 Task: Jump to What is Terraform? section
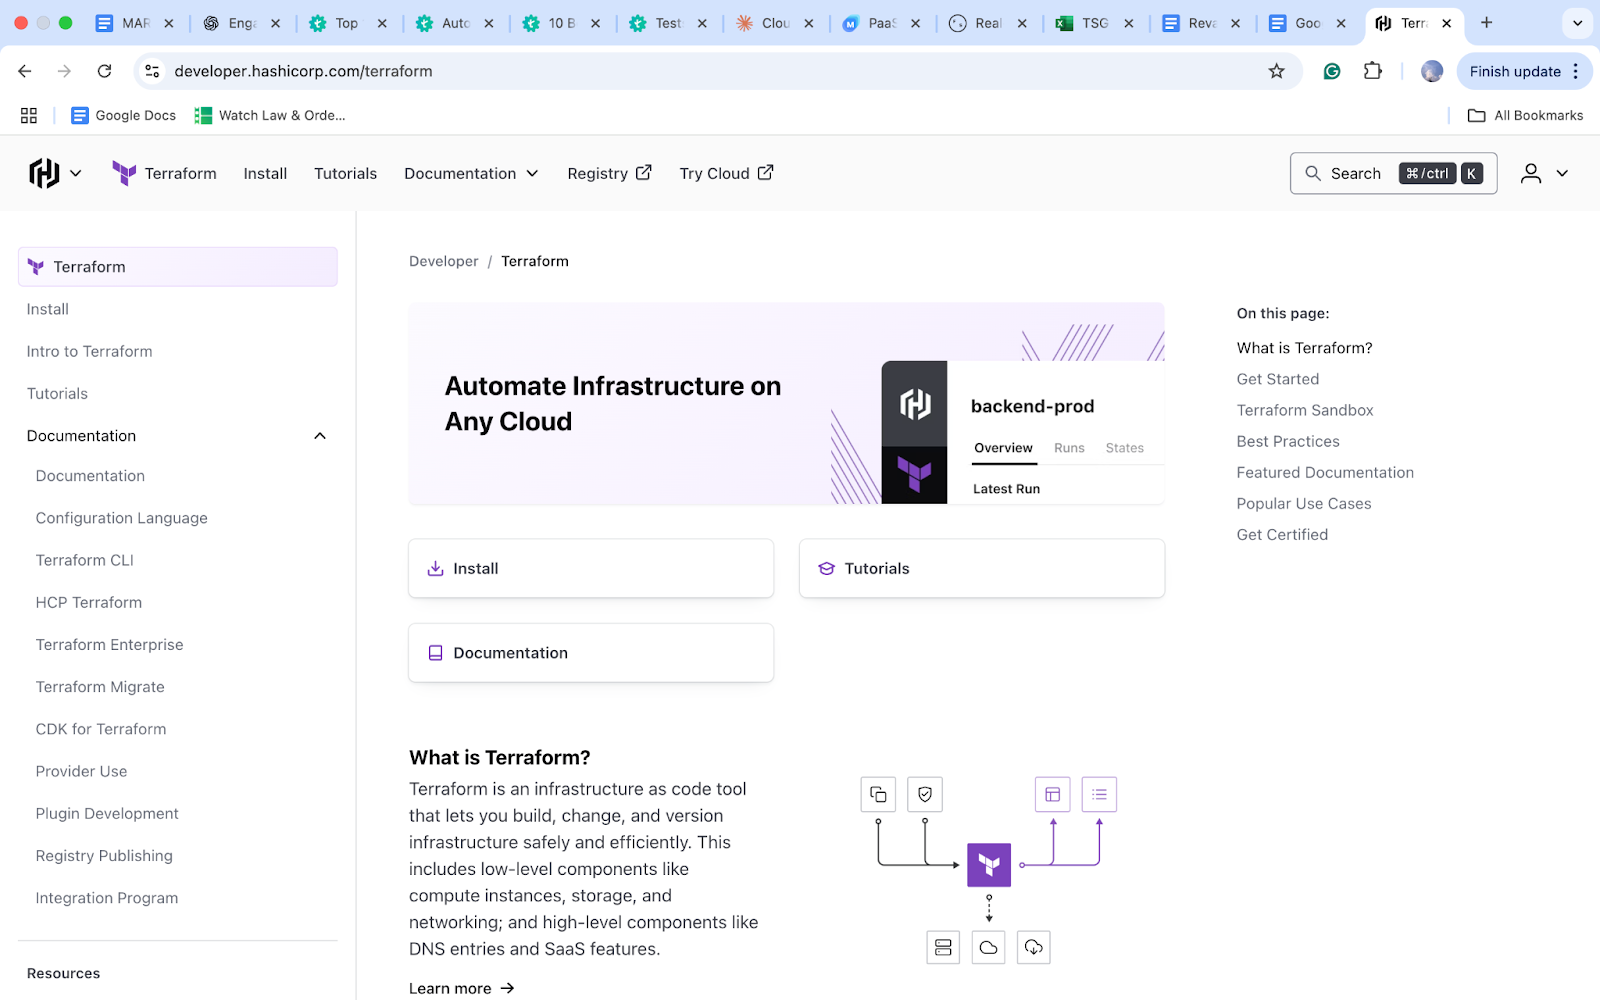click(x=1304, y=348)
